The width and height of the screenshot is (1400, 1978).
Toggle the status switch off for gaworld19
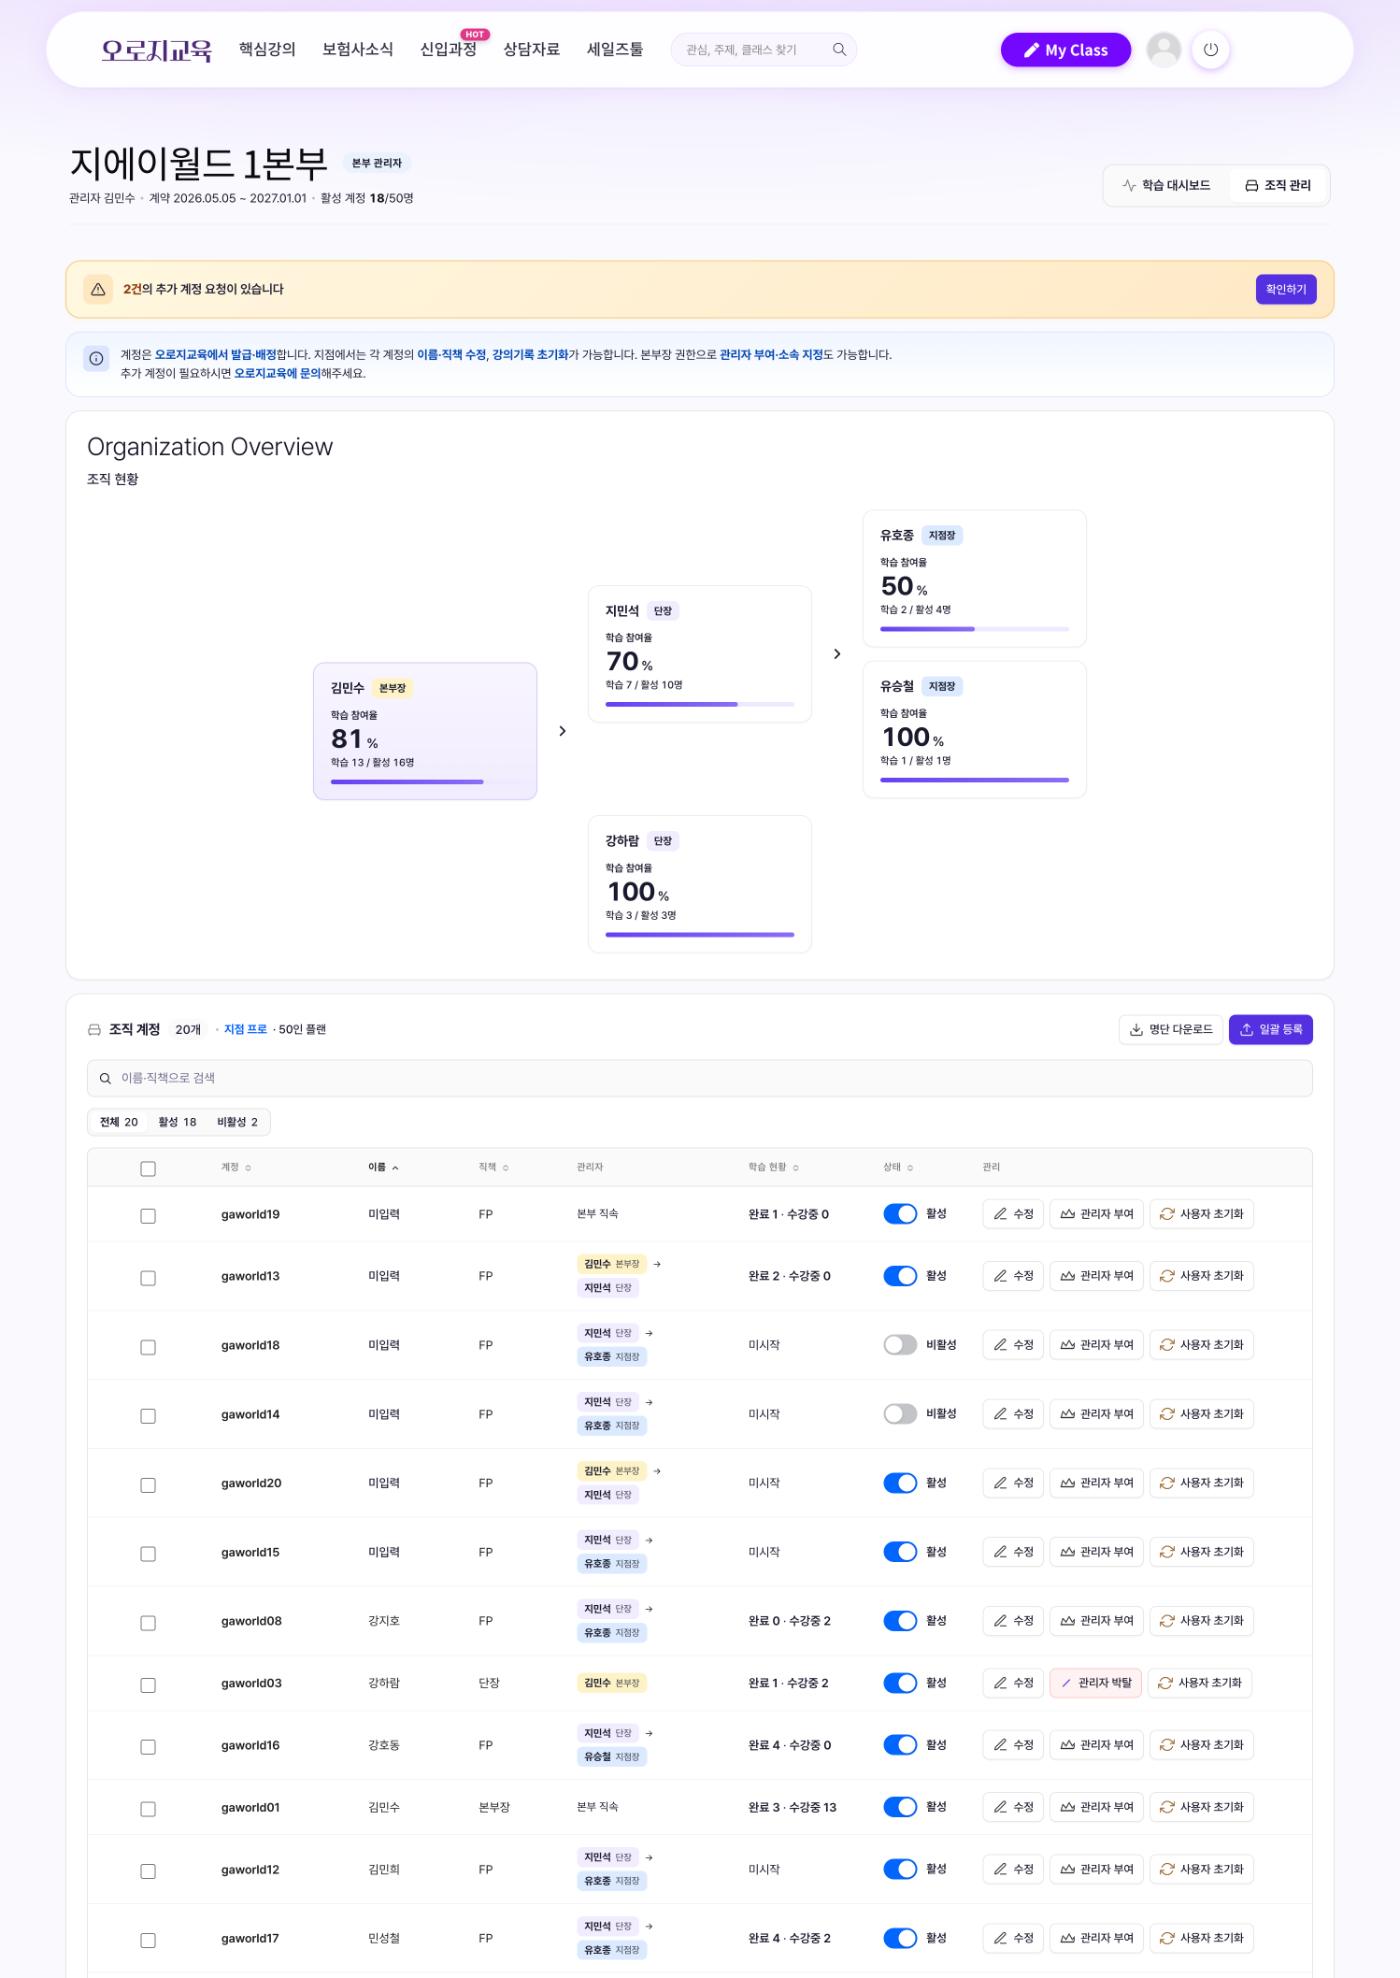(x=900, y=1214)
